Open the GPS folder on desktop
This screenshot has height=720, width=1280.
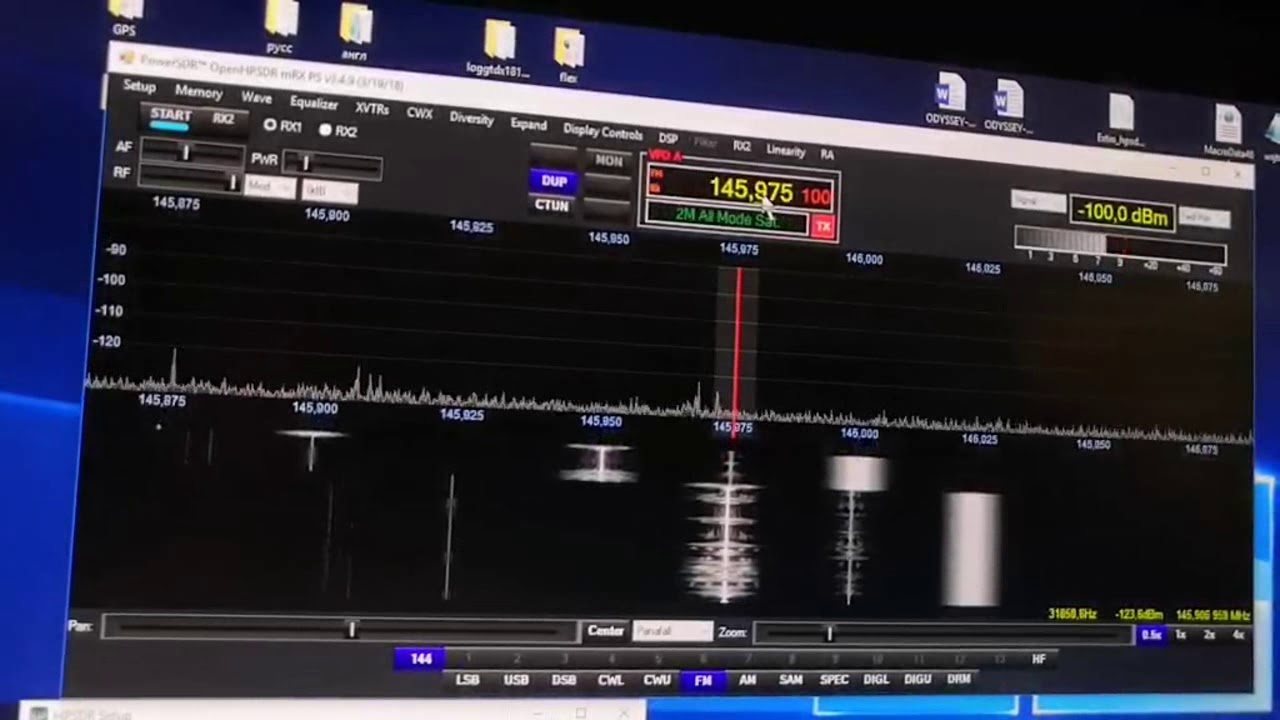tap(125, 15)
